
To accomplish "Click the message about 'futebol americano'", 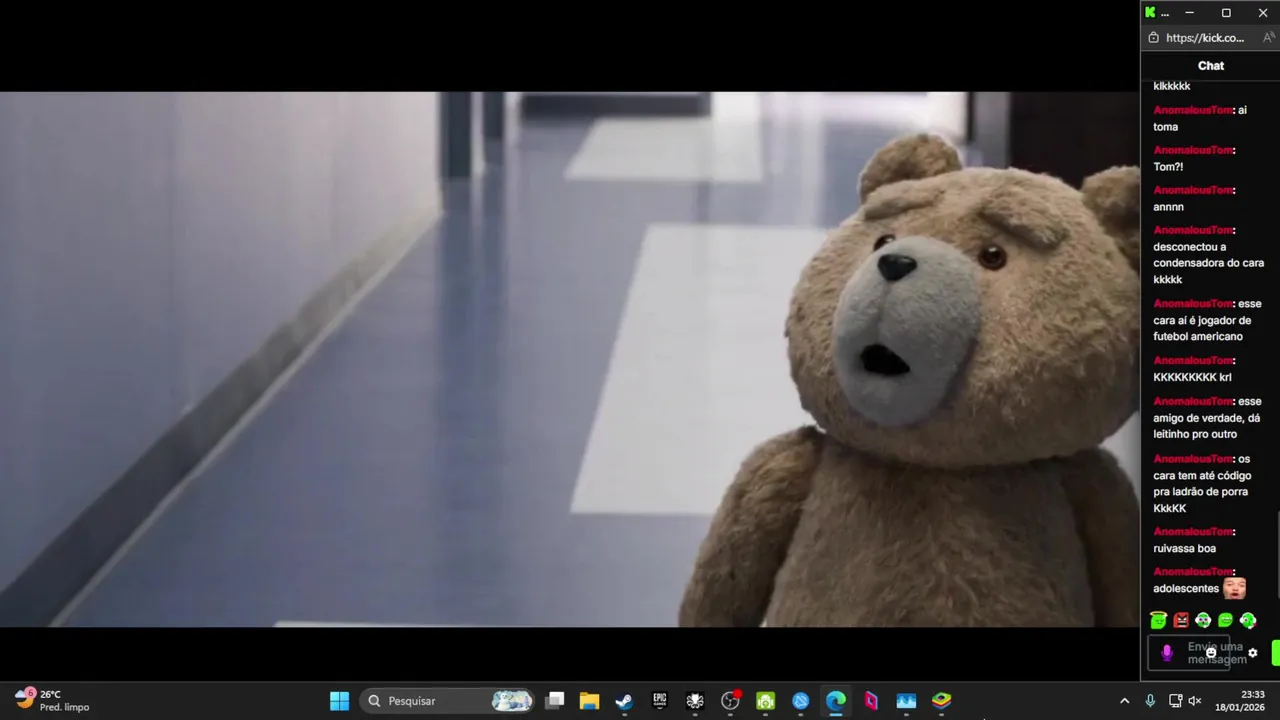I will pyautogui.click(x=1207, y=320).
